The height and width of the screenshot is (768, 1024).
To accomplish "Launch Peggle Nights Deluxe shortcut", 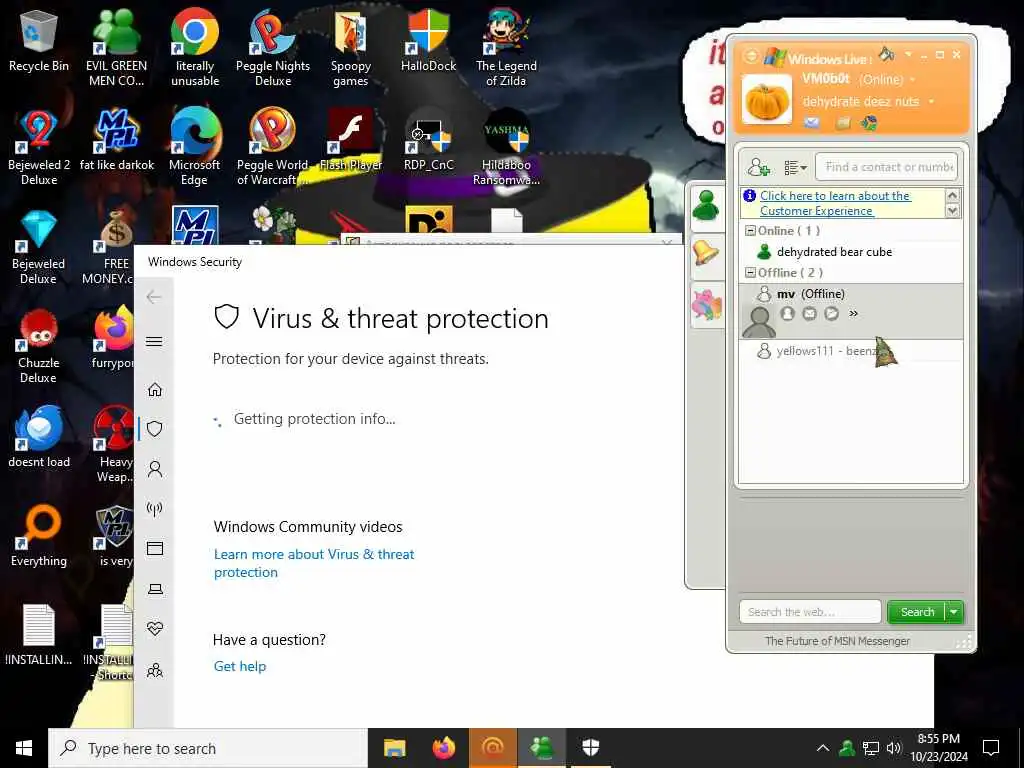I will (273, 49).
